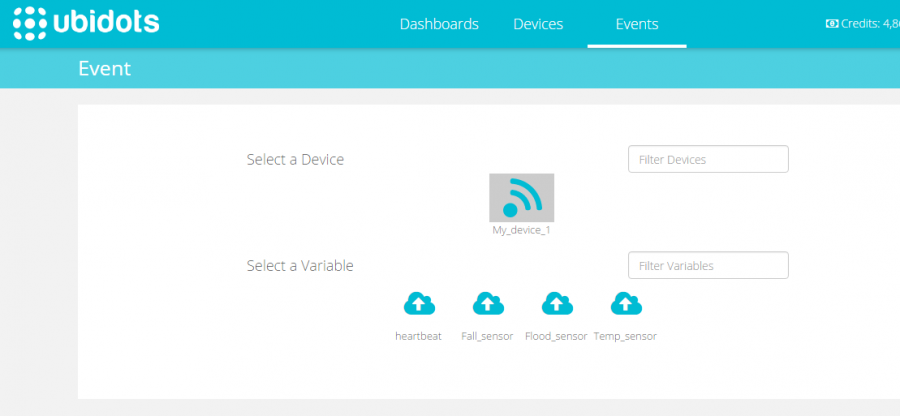Choose the heartbeat variable cloud icon
The image size is (900, 416).
click(419, 304)
